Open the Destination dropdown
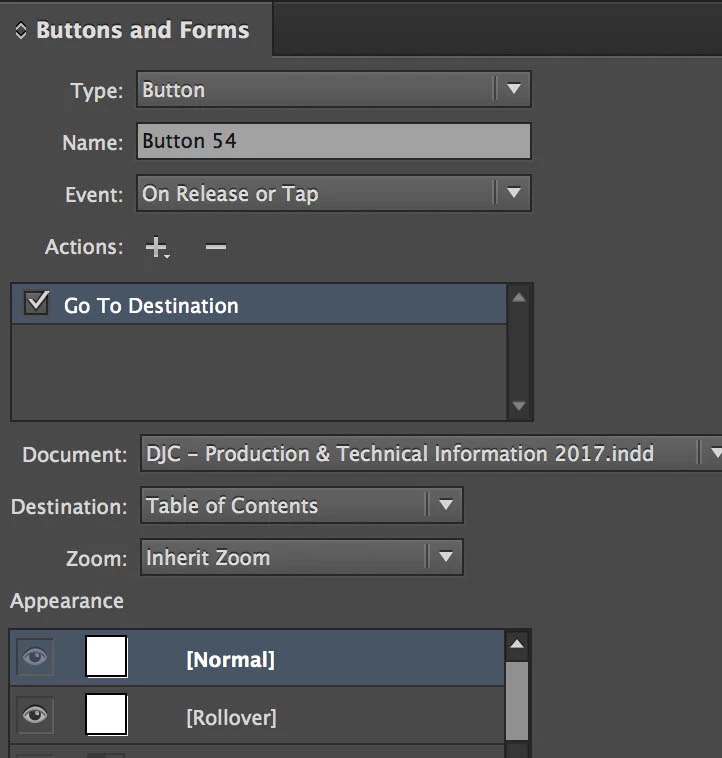 tap(445, 505)
